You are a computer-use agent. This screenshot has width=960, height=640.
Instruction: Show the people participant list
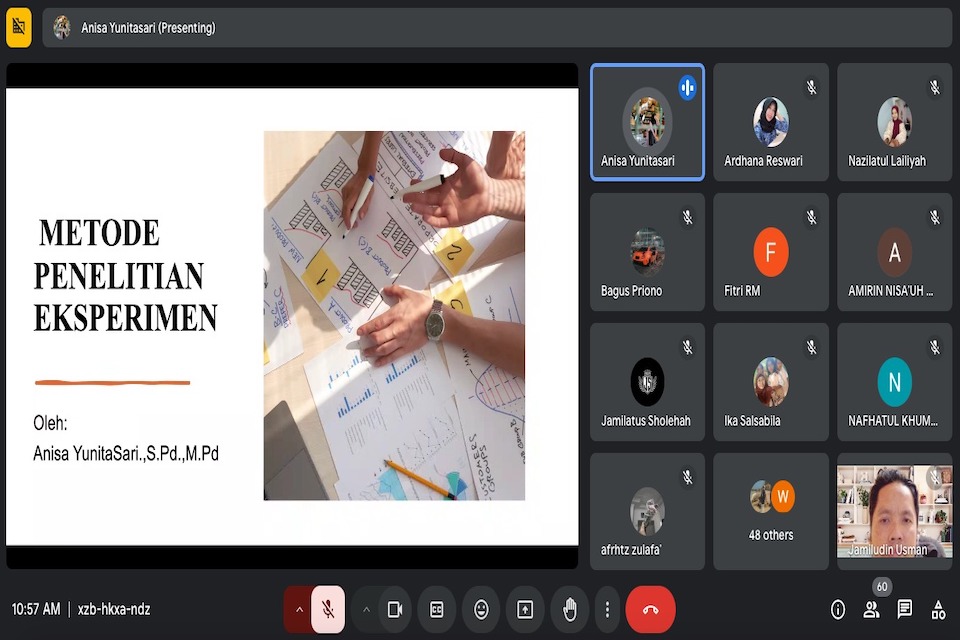(x=871, y=610)
